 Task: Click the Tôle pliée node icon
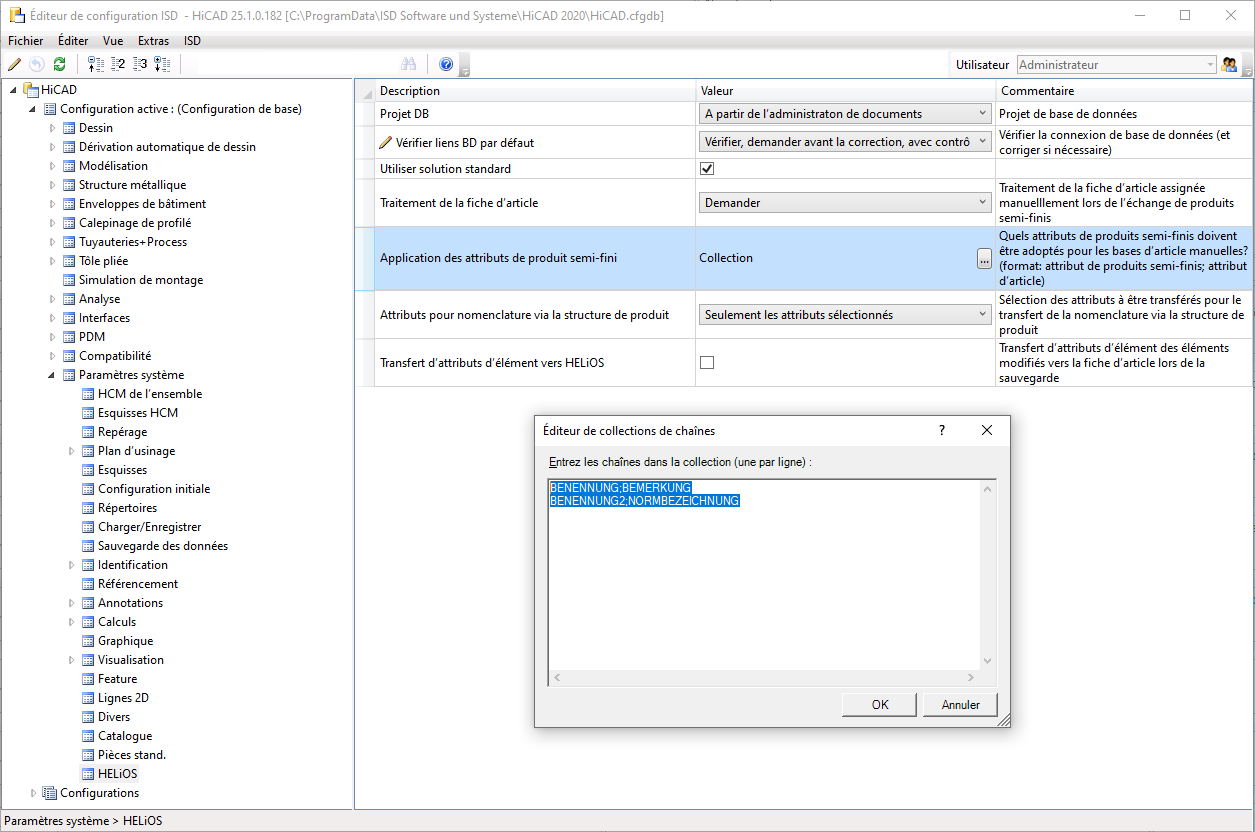[x=69, y=261]
